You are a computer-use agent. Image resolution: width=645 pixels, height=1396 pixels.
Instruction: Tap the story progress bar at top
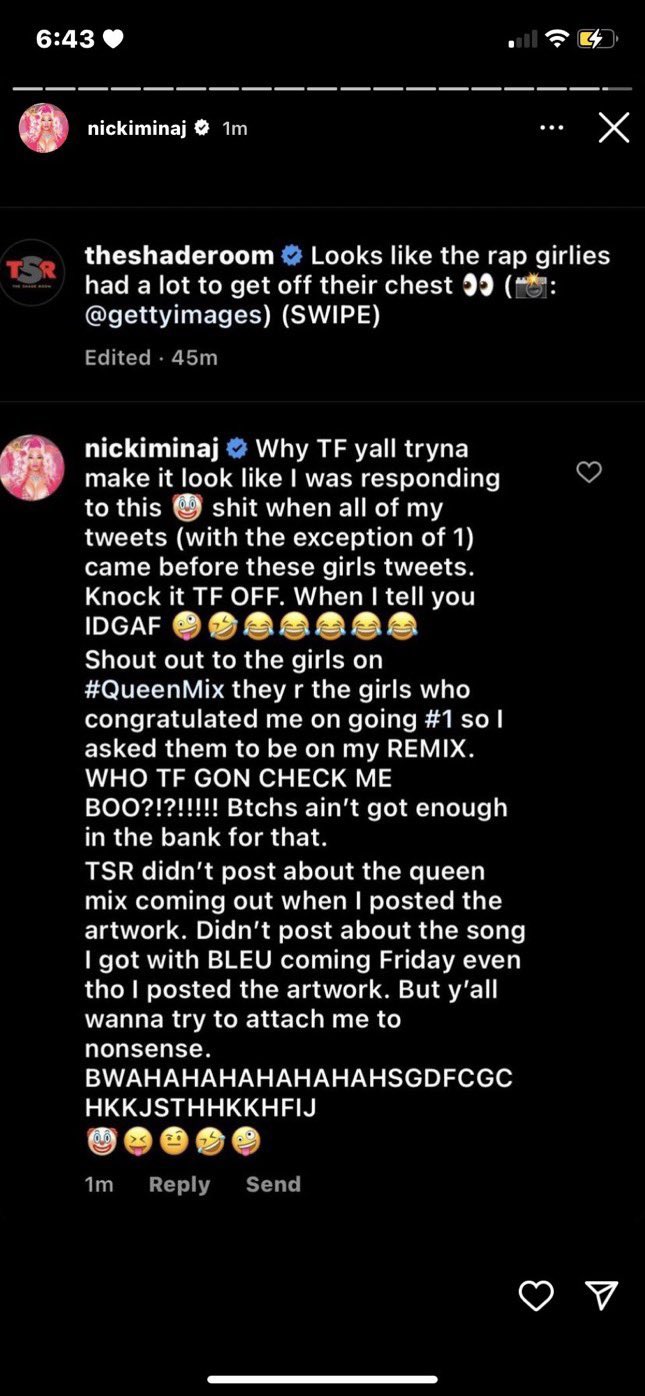click(322, 87)
